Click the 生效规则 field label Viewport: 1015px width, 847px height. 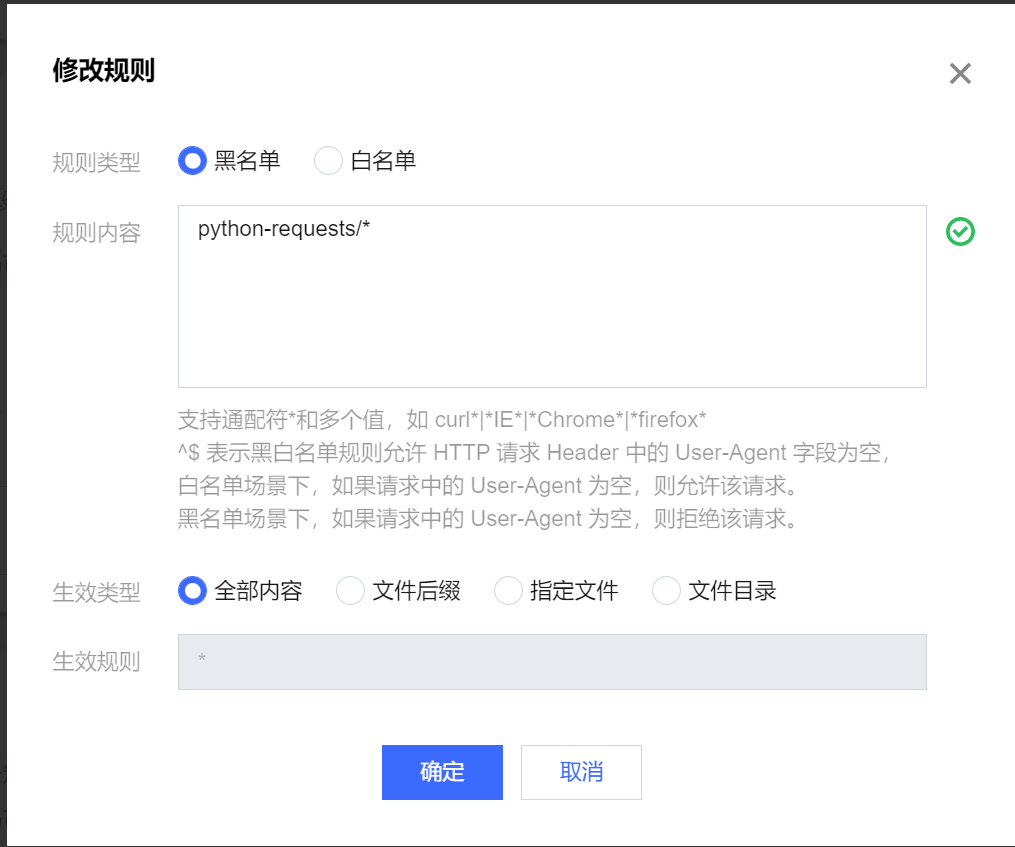(96, 662)
